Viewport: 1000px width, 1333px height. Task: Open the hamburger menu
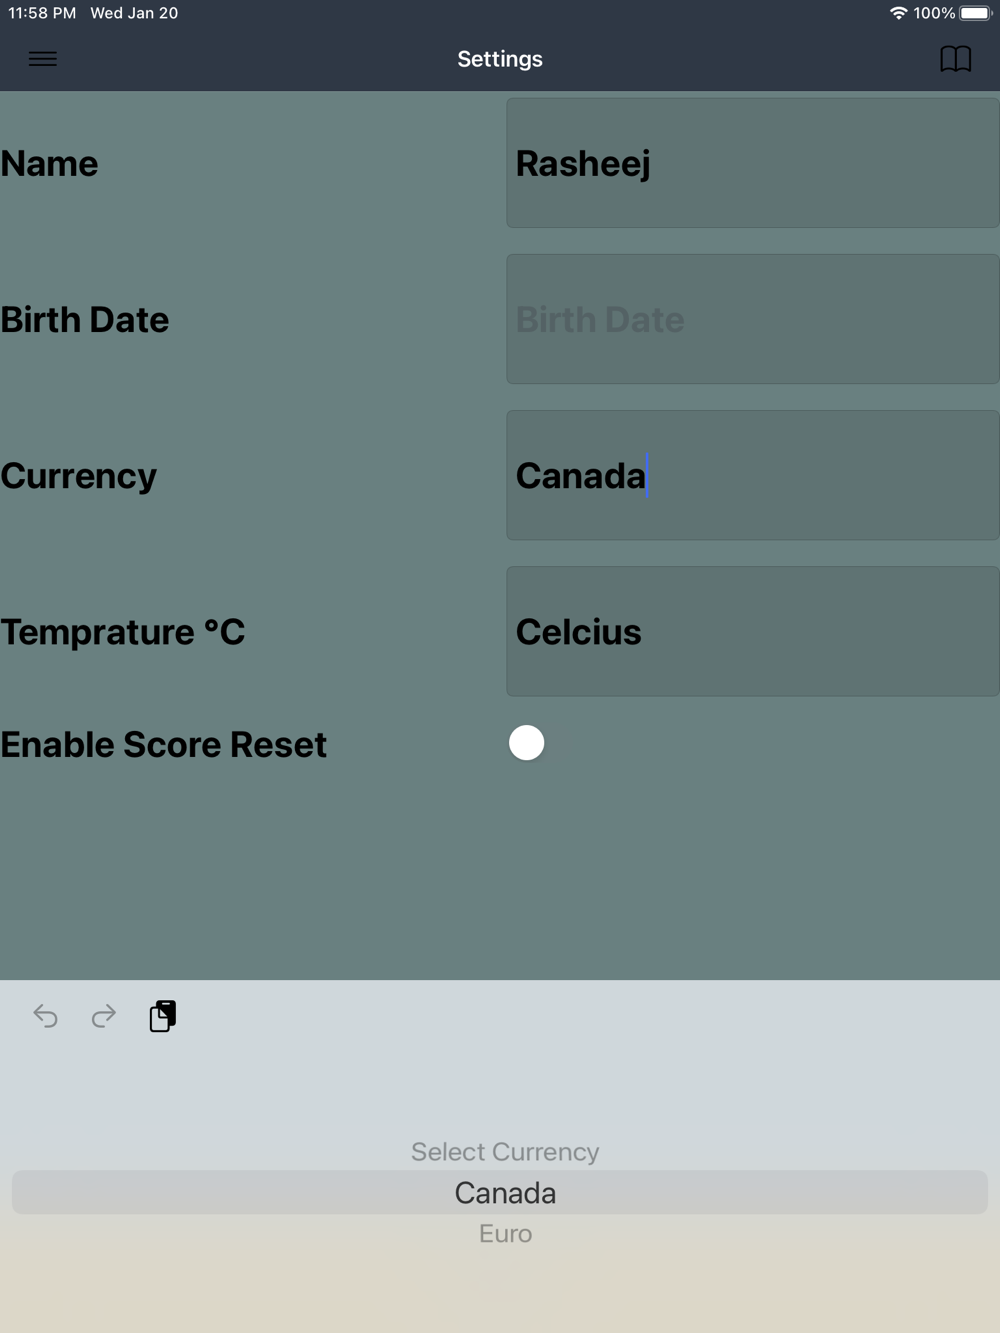tap(43, 59)
